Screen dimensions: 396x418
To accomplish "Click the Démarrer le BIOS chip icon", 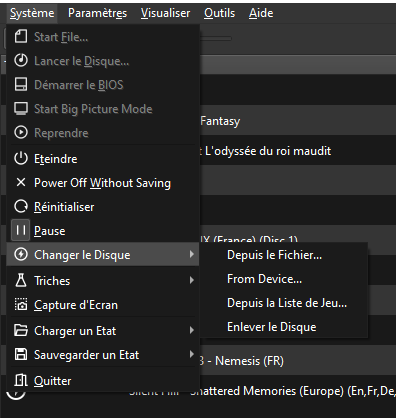I will (21, 85).
